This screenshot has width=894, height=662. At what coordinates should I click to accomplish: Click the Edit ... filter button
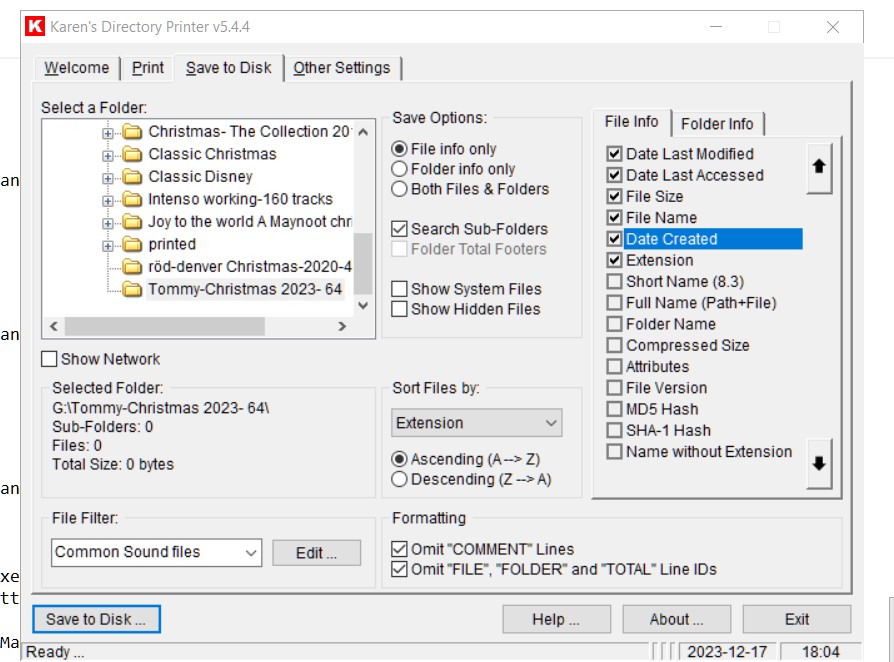(316, 553)
